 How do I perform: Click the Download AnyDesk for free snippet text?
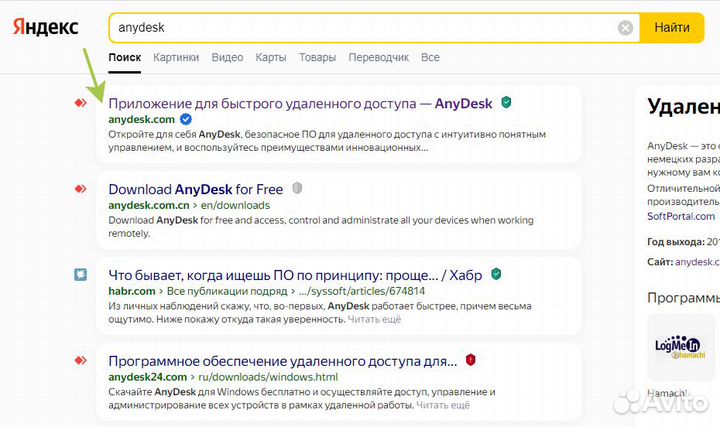point(321,227)
